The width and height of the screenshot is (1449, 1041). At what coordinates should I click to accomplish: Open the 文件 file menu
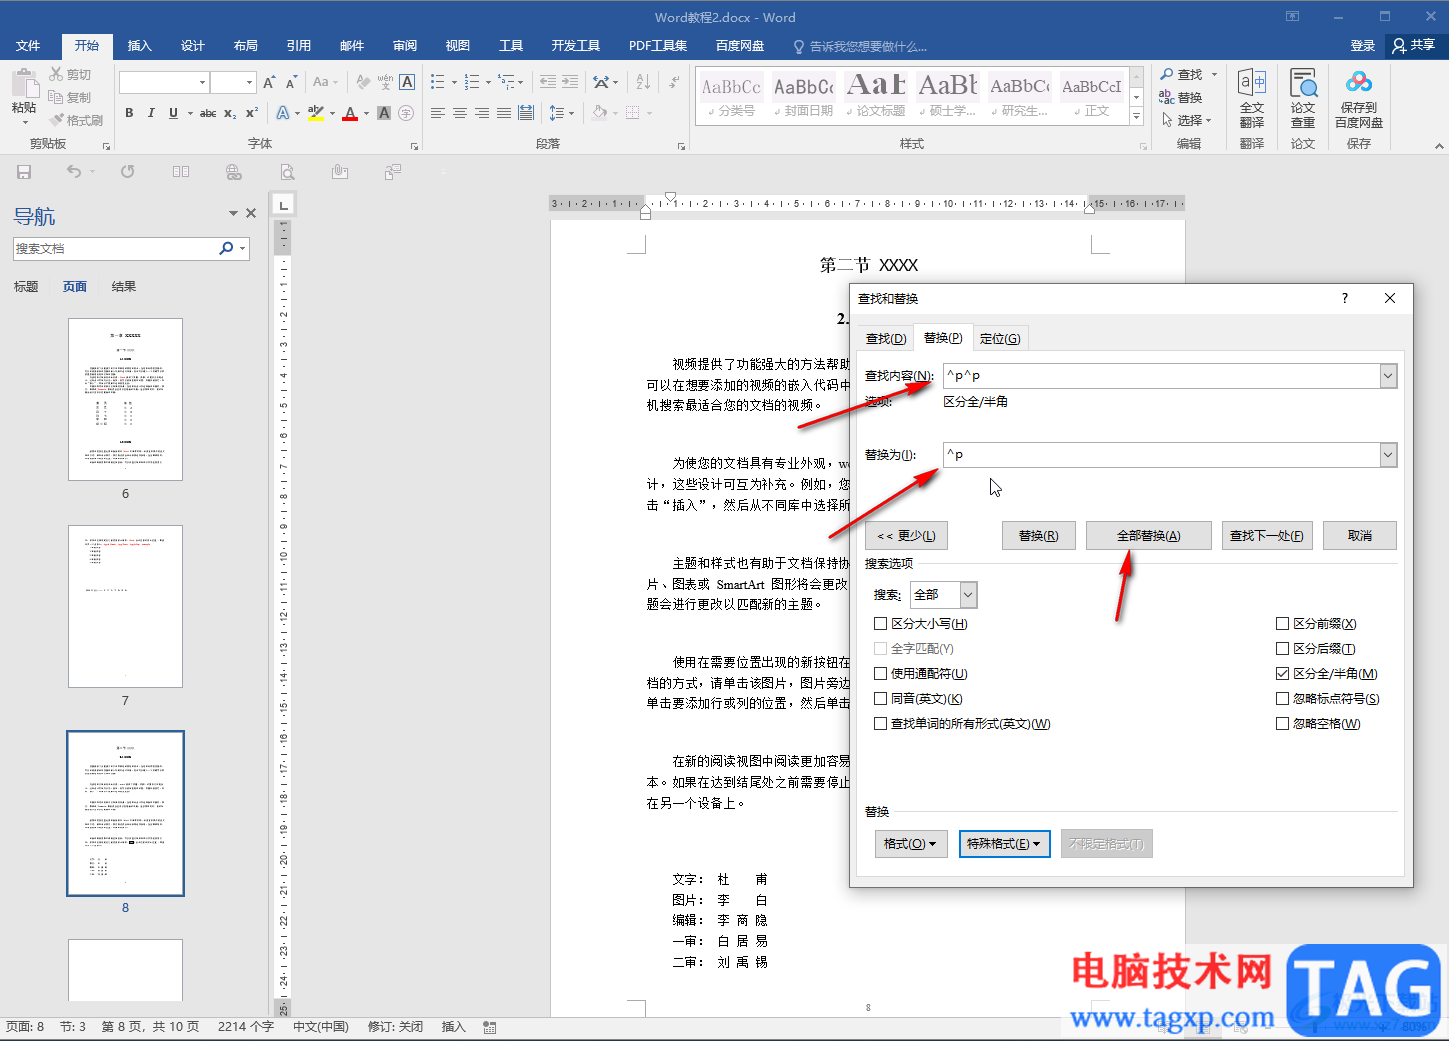click(28, 45)
